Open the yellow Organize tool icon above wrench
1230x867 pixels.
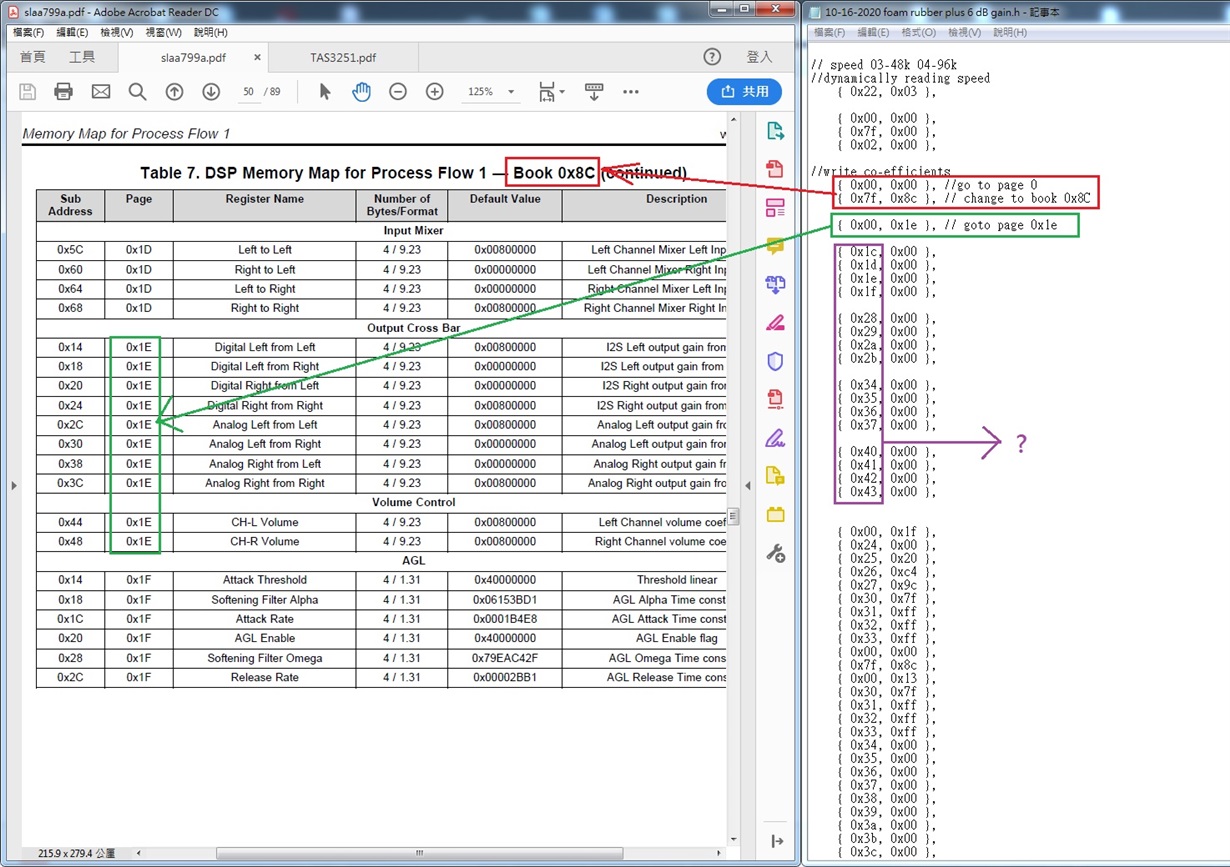pos(775,515)
